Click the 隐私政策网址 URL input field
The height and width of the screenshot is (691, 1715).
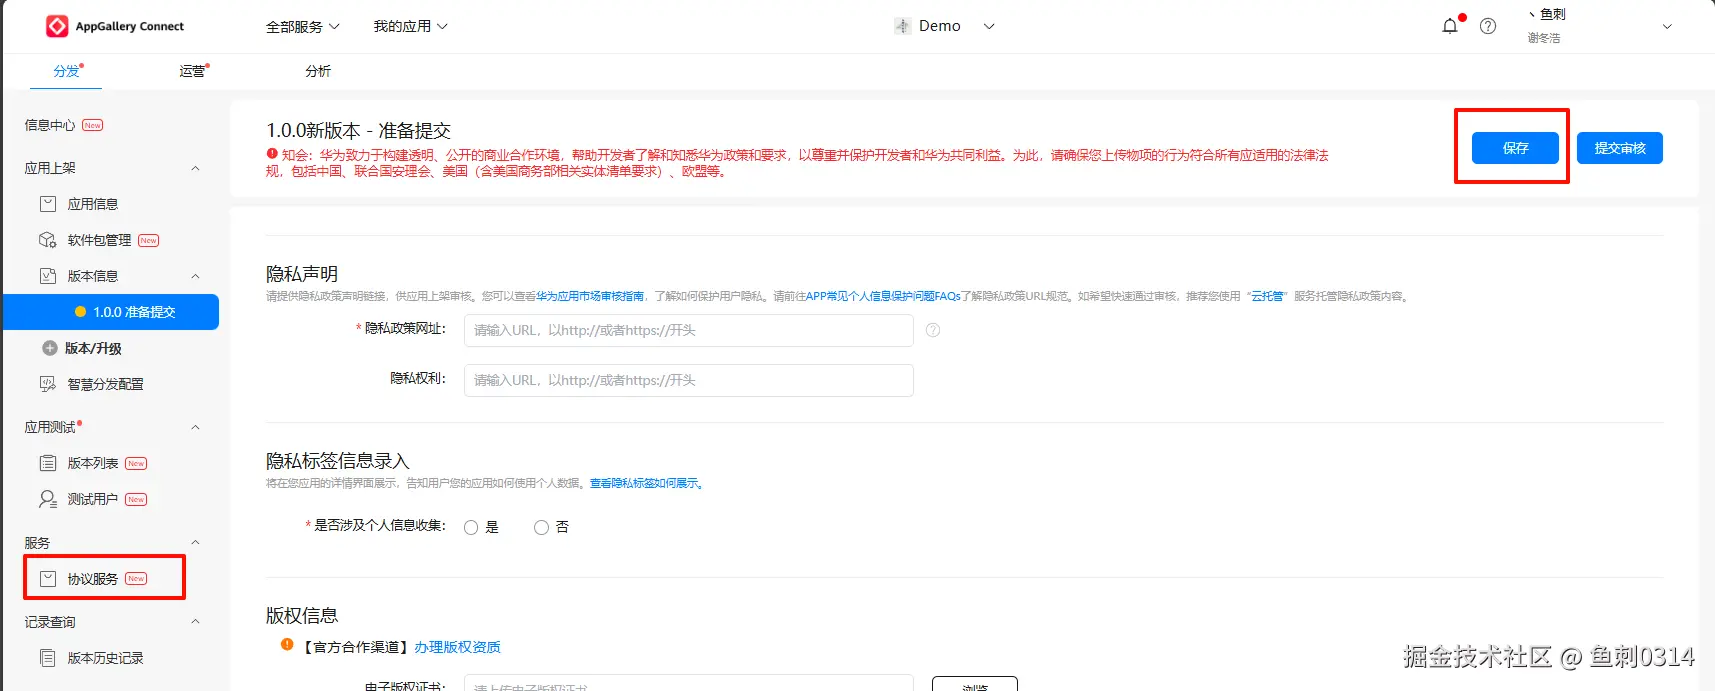[x=688, y=330]
